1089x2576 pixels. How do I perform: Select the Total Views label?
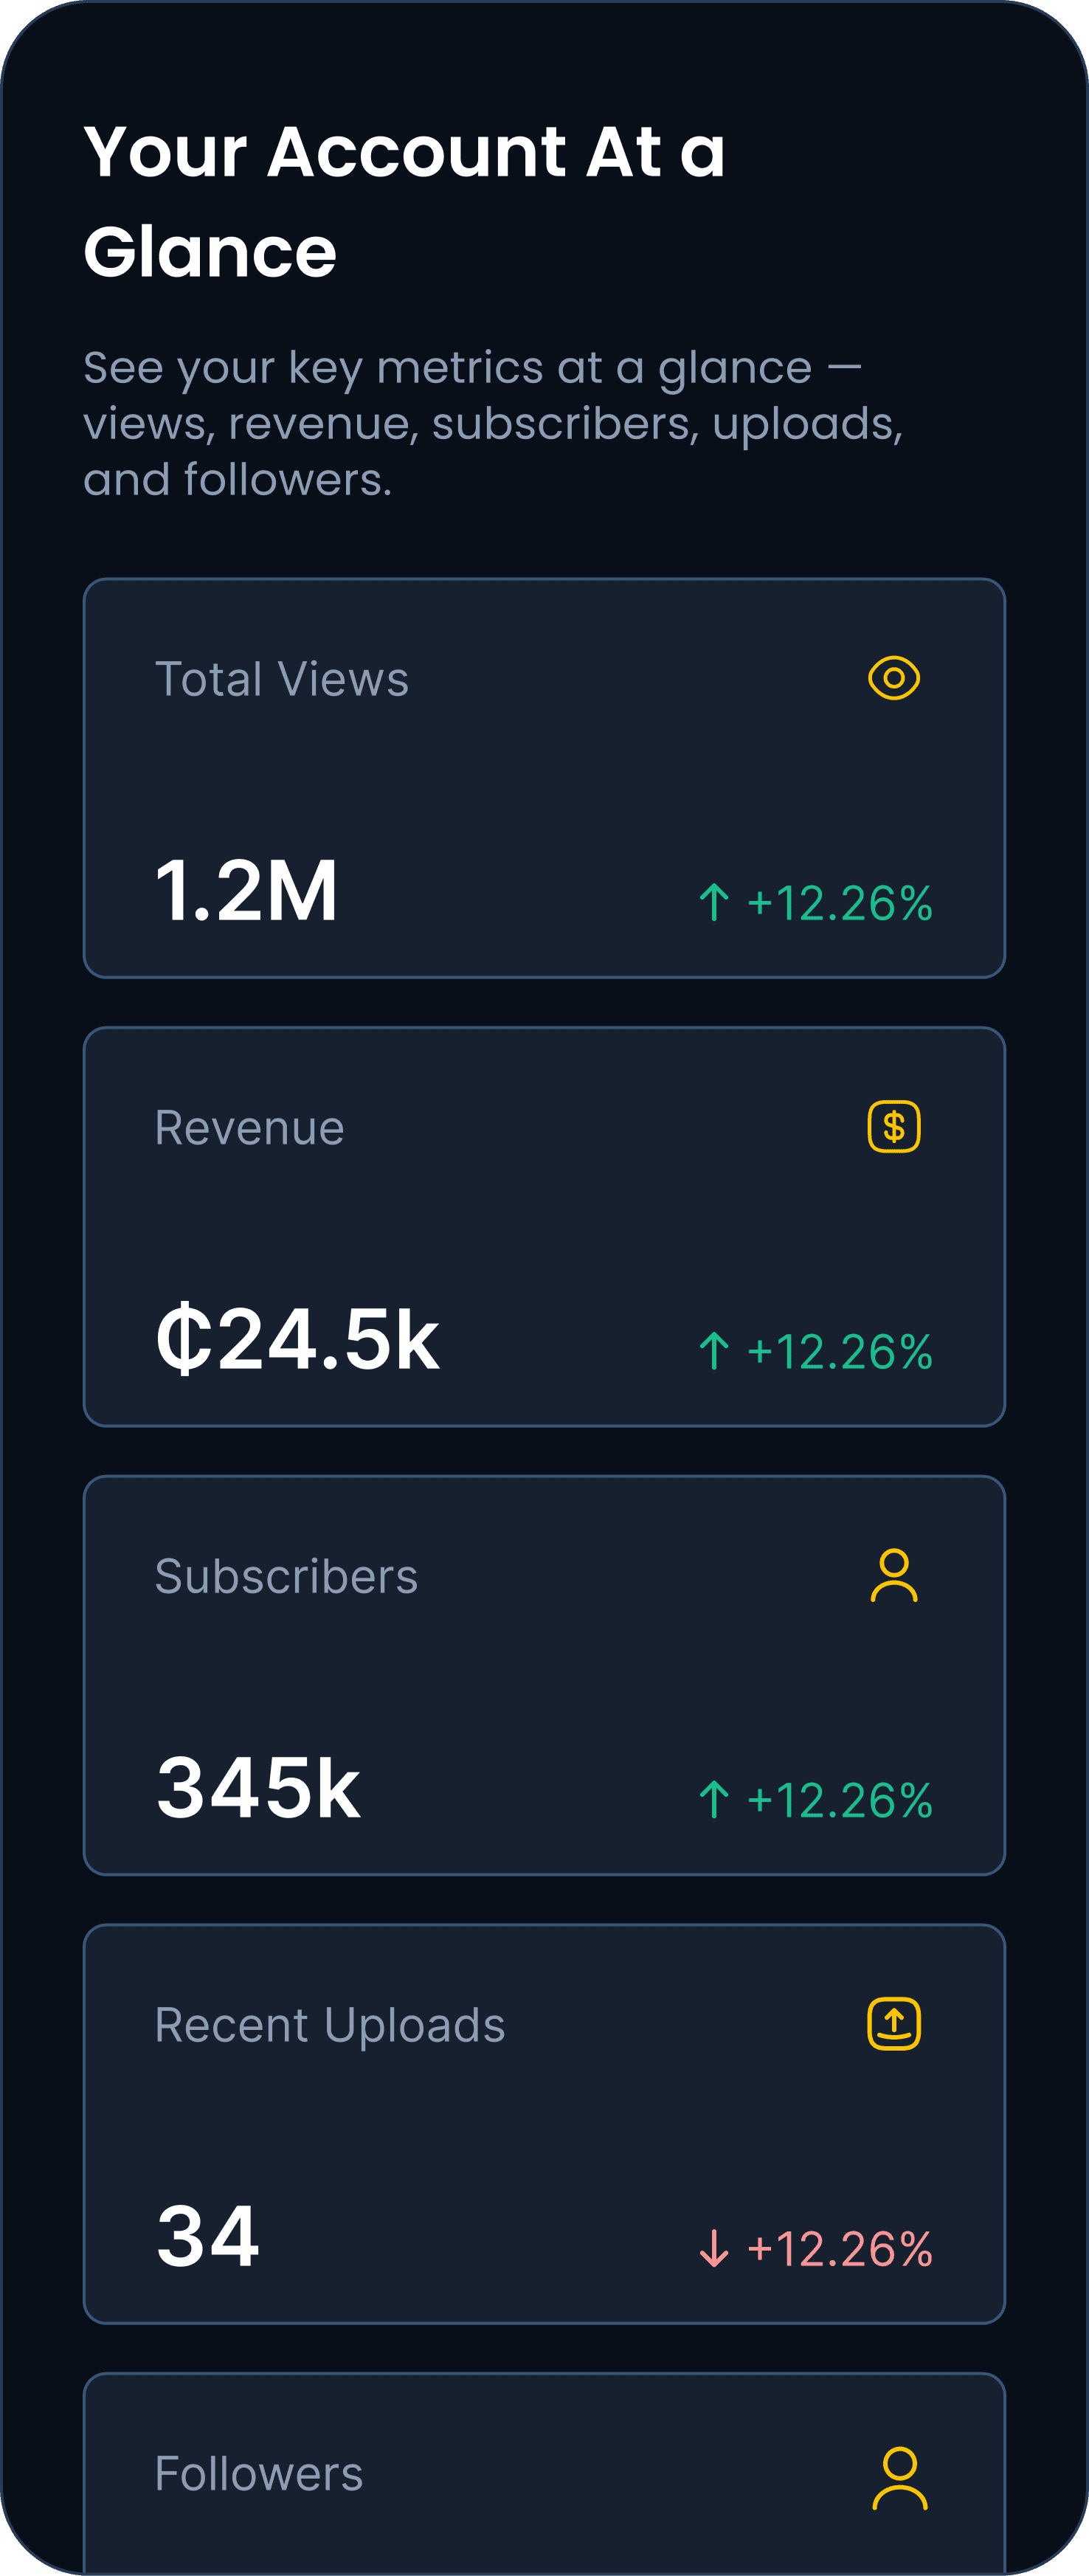282,679
